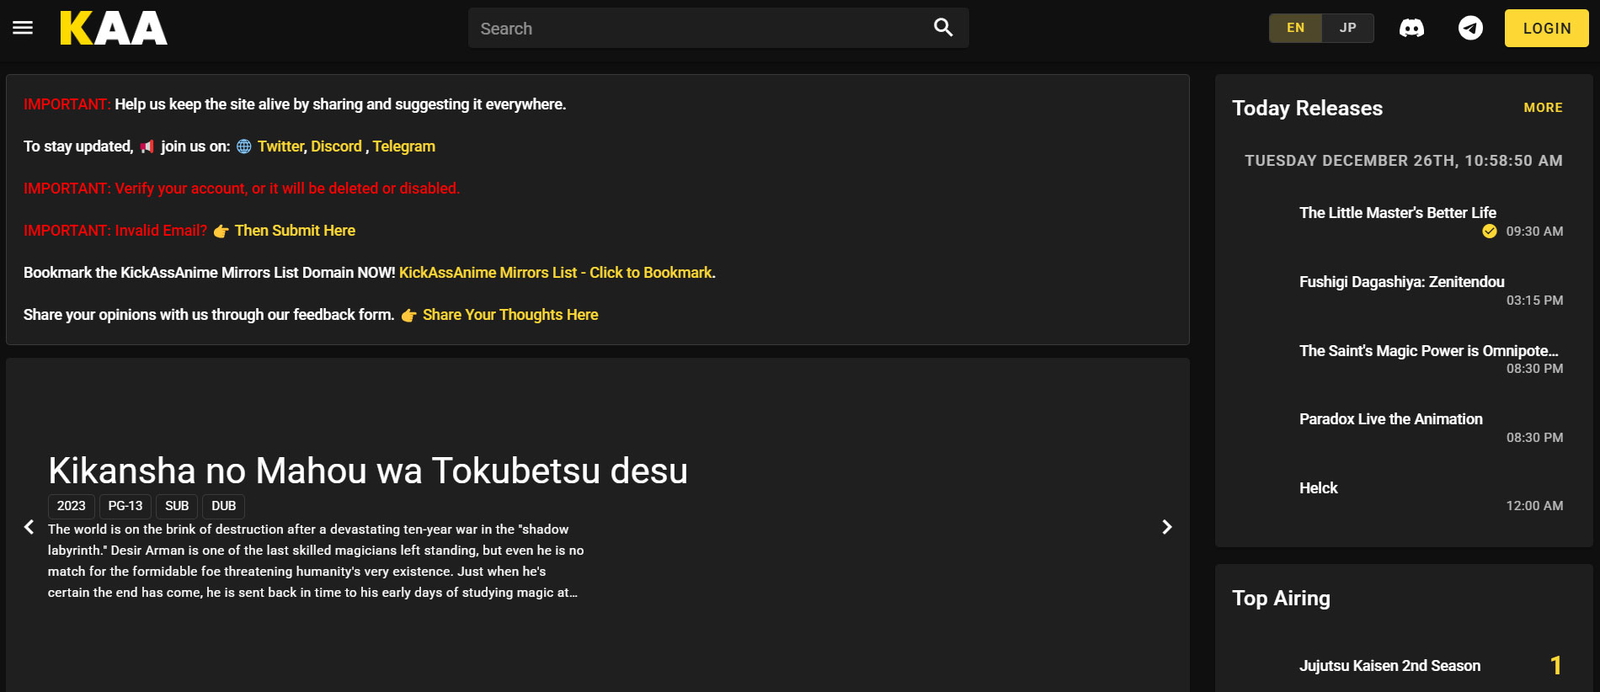The image size is (1600, 692).
Task: Switch titles to JP language
Action: coord(1348,28)
